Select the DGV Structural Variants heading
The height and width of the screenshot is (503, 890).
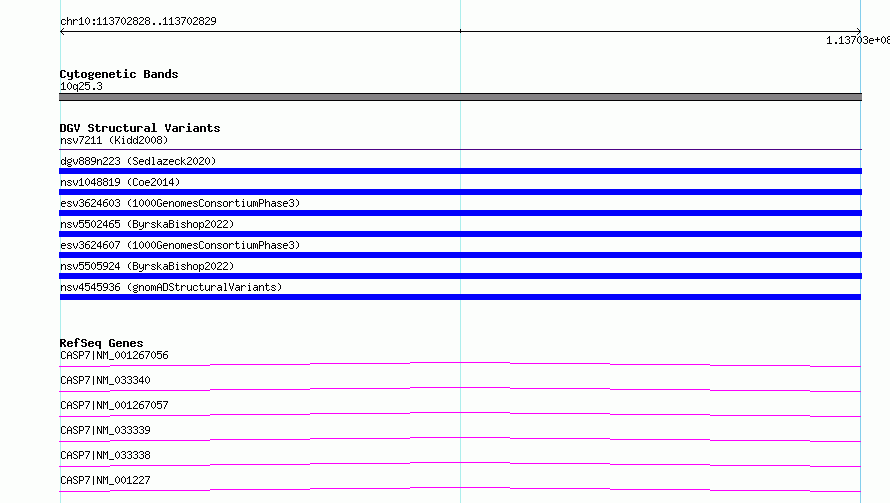point(140,128)
